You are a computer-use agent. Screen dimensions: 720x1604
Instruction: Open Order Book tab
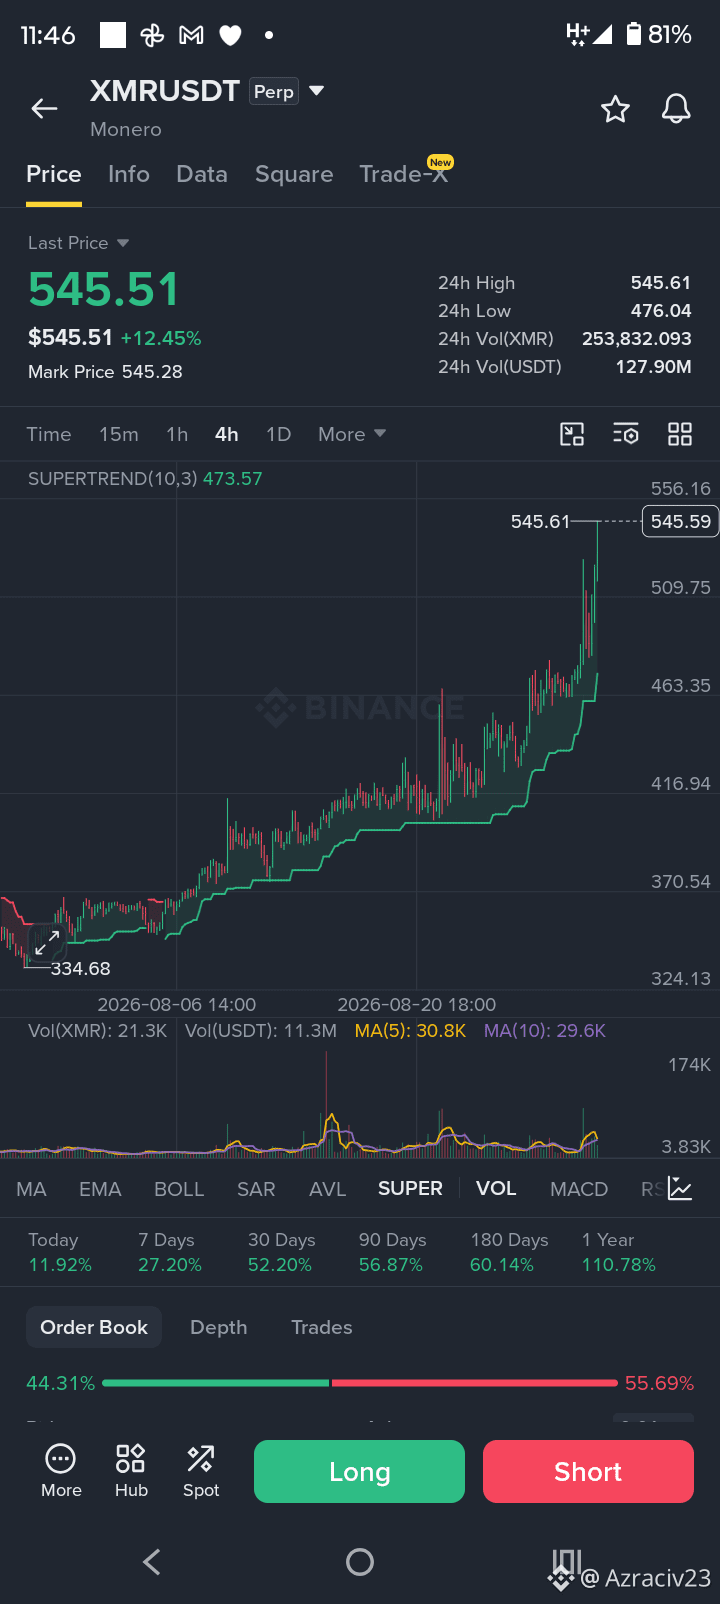[94, 1327]
